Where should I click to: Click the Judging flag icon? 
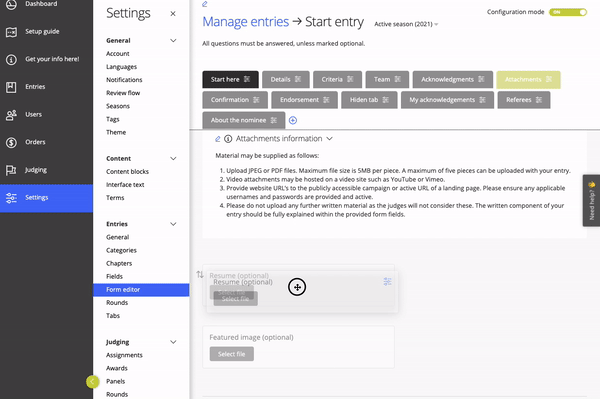11,170
